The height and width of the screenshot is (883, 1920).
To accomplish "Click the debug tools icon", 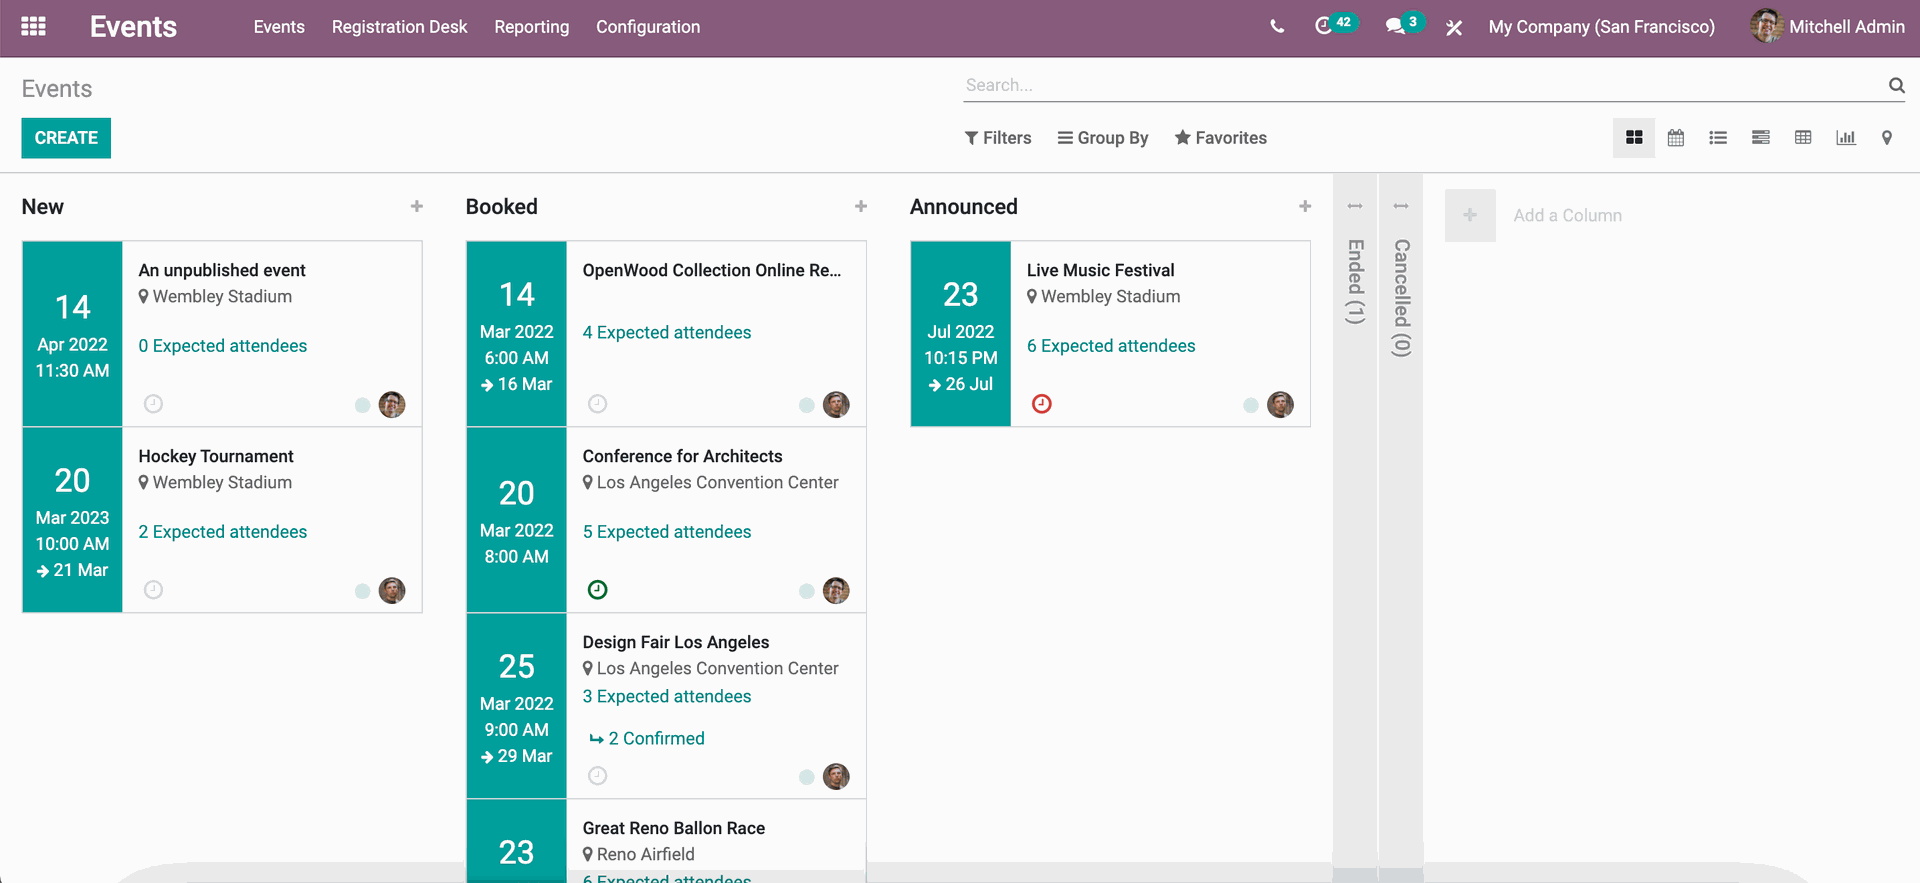I will [x=1454, y=28].
